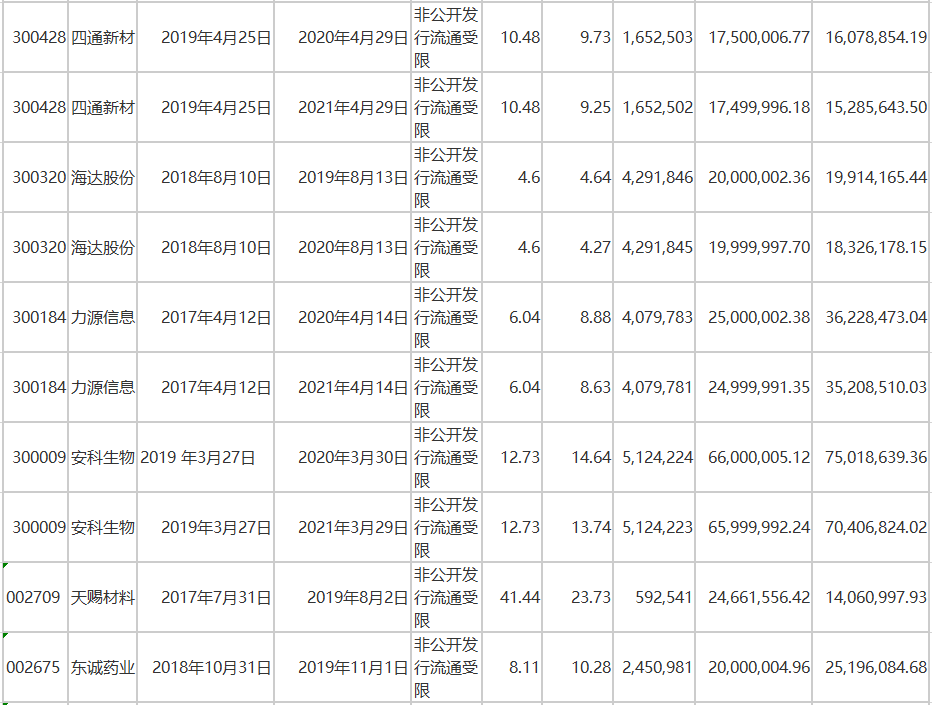Click price cell 41.44
This screenshot has width=932, height=705.
(512, 597)
